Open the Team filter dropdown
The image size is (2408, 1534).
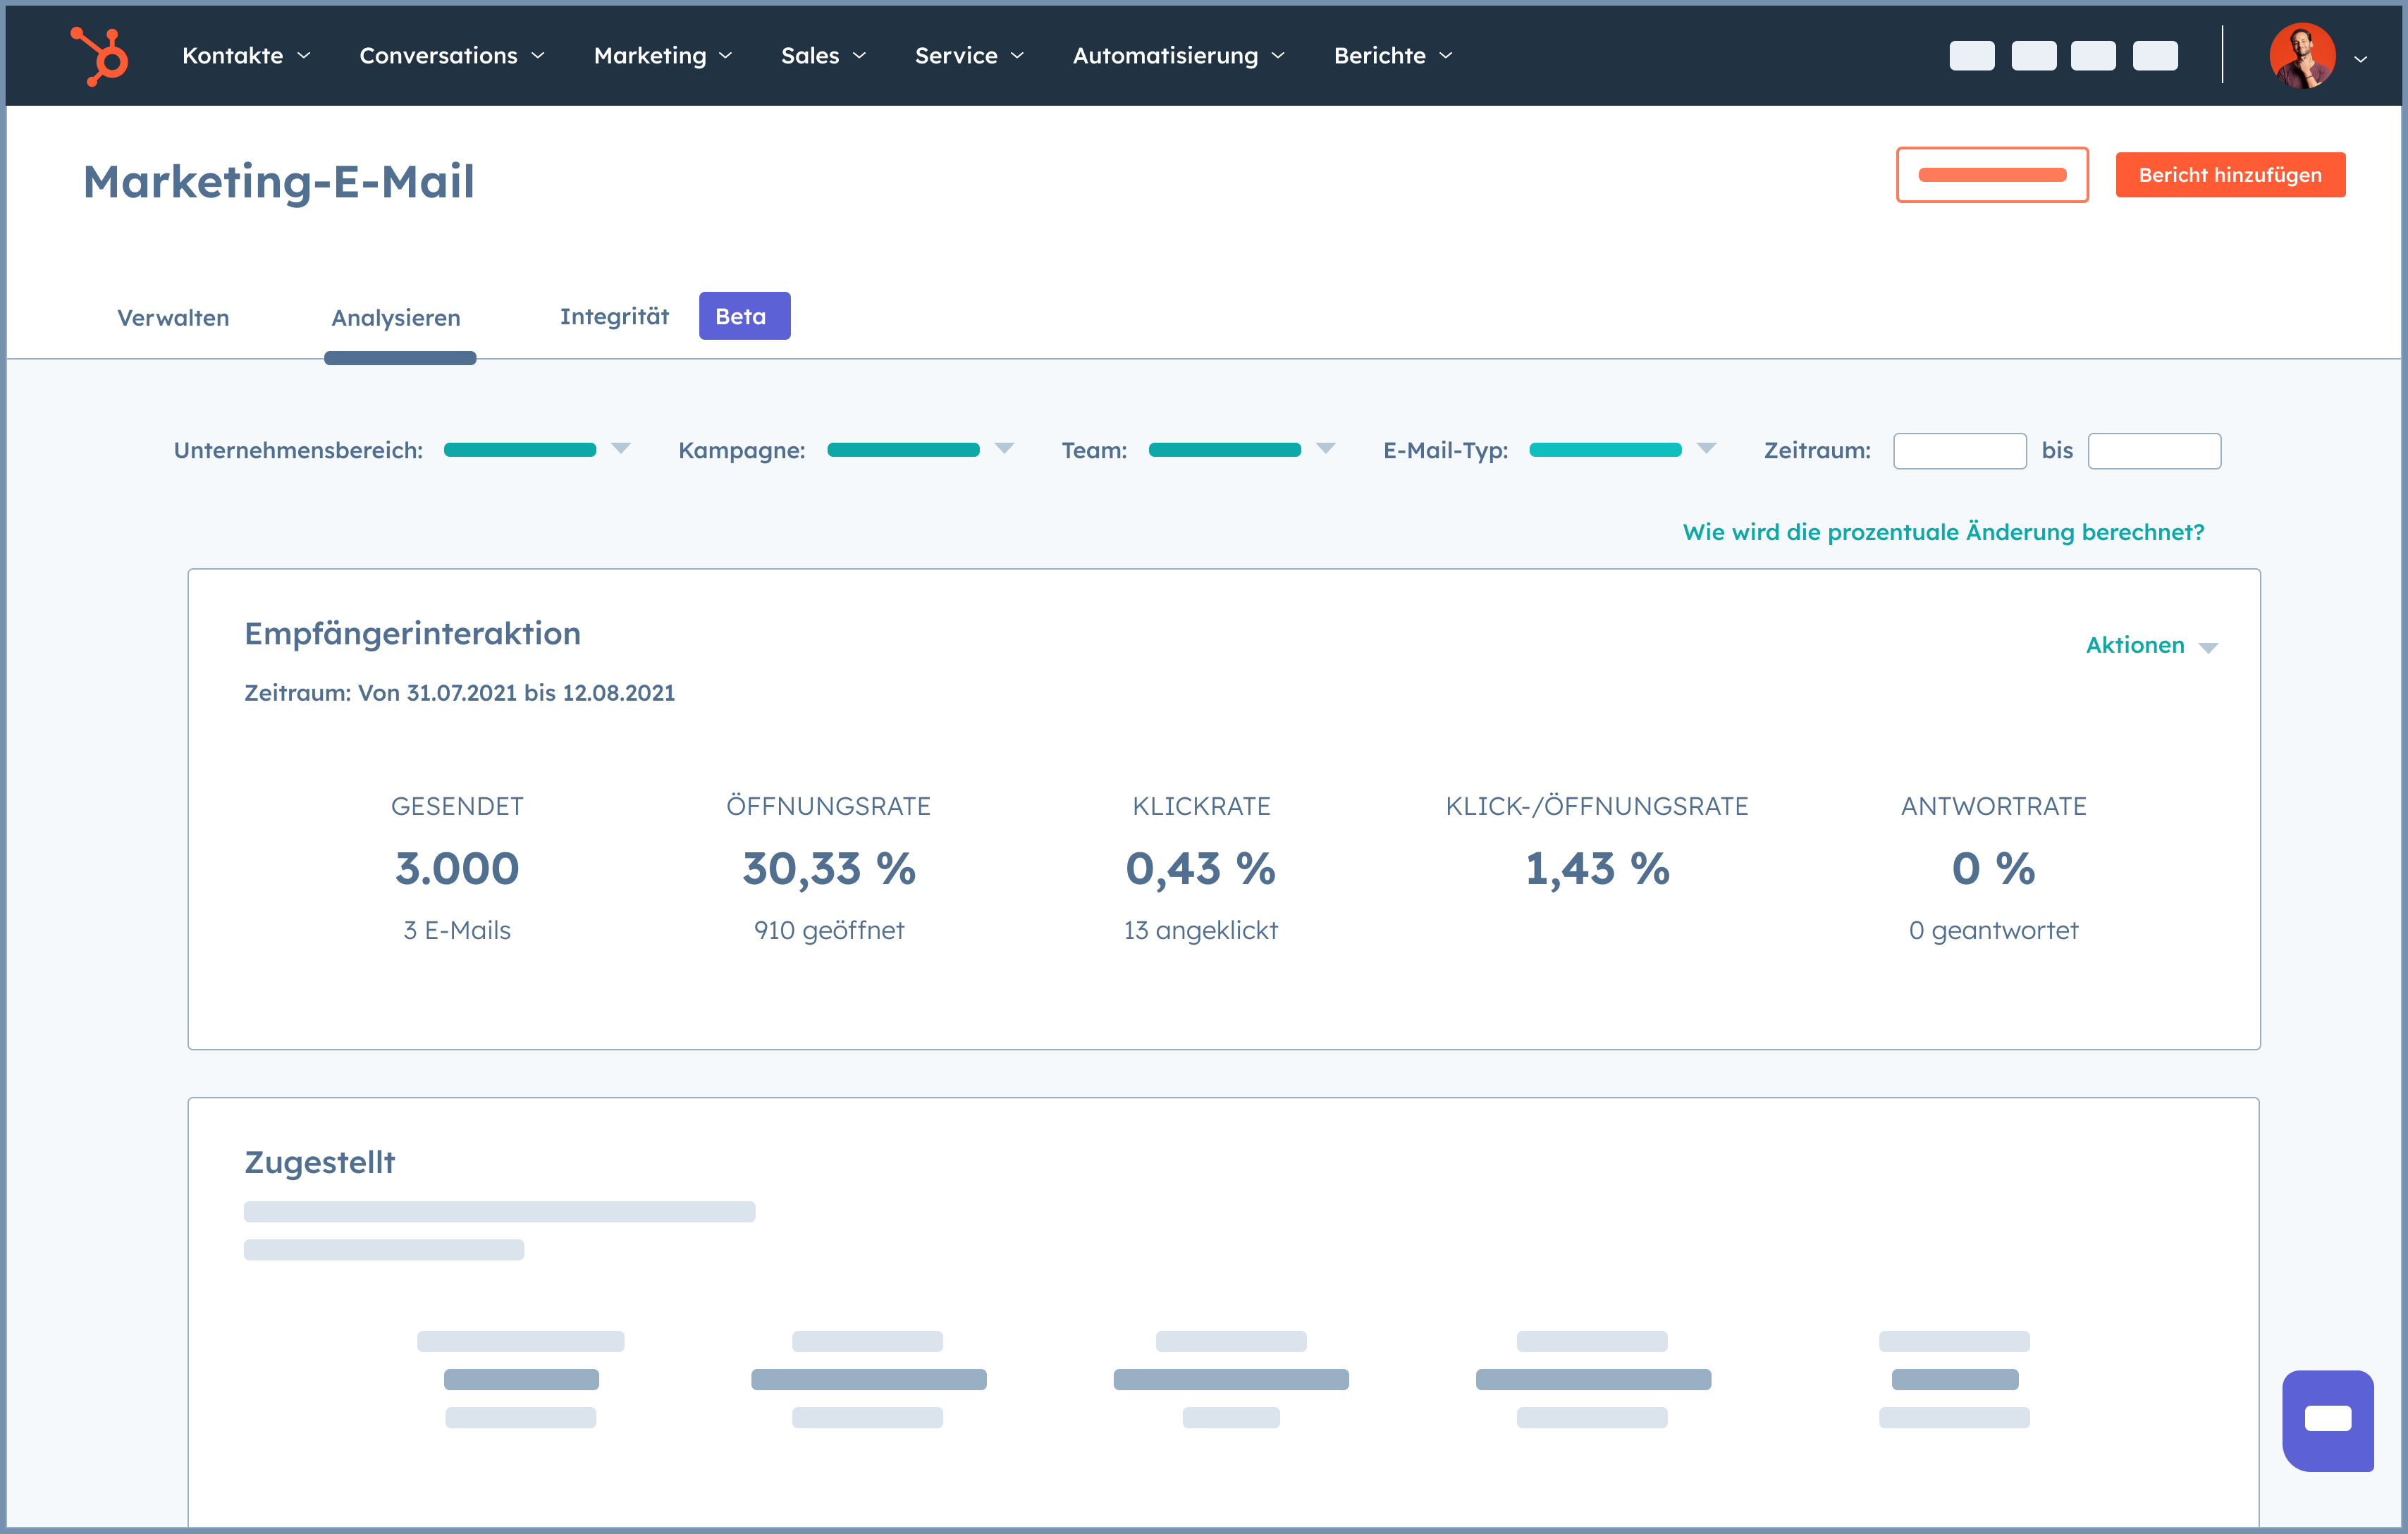pos(1326,450)
